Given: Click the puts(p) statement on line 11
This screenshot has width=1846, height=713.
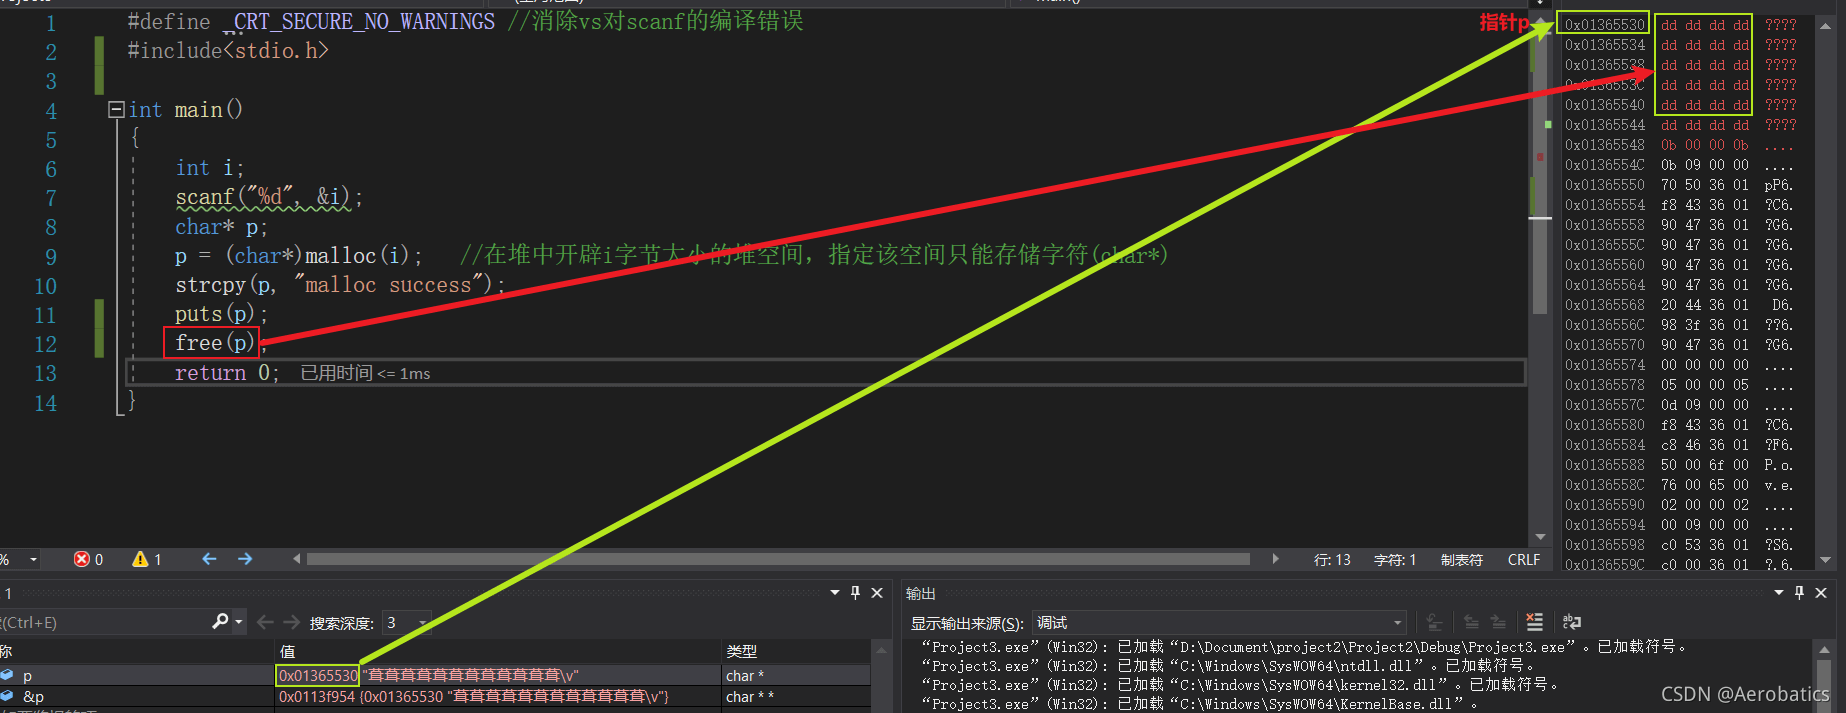Looking at the screenshot, I should click(x=221, y=314).
